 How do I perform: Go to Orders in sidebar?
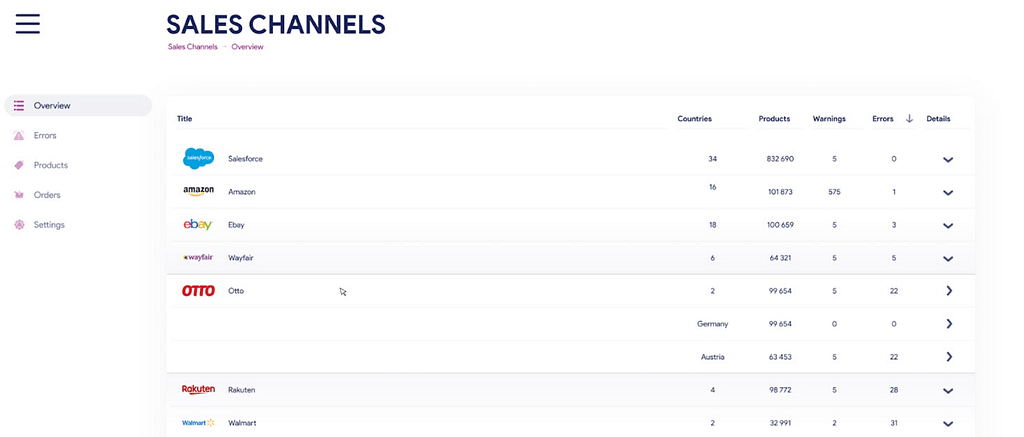click(x=47, y=195)
